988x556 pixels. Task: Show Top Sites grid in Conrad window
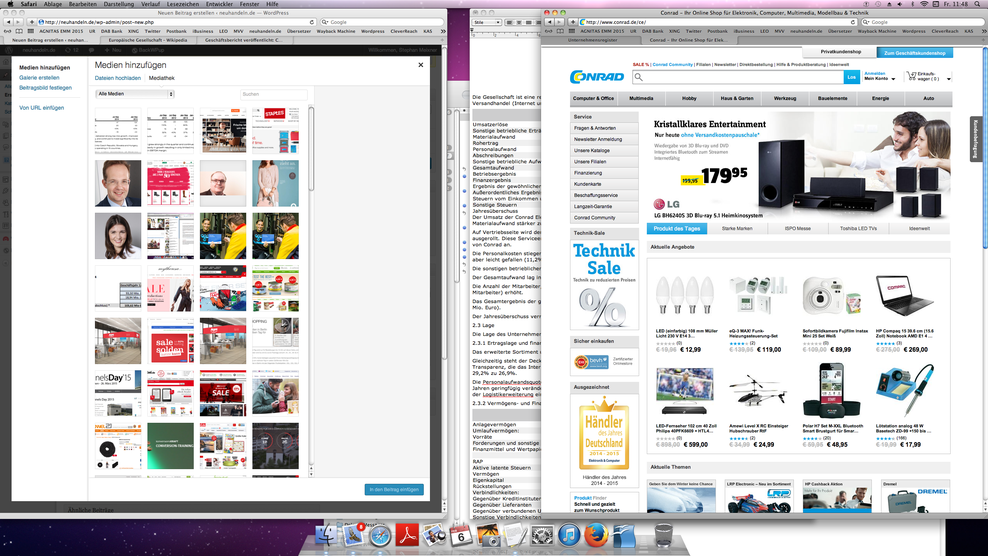point(572,31)
